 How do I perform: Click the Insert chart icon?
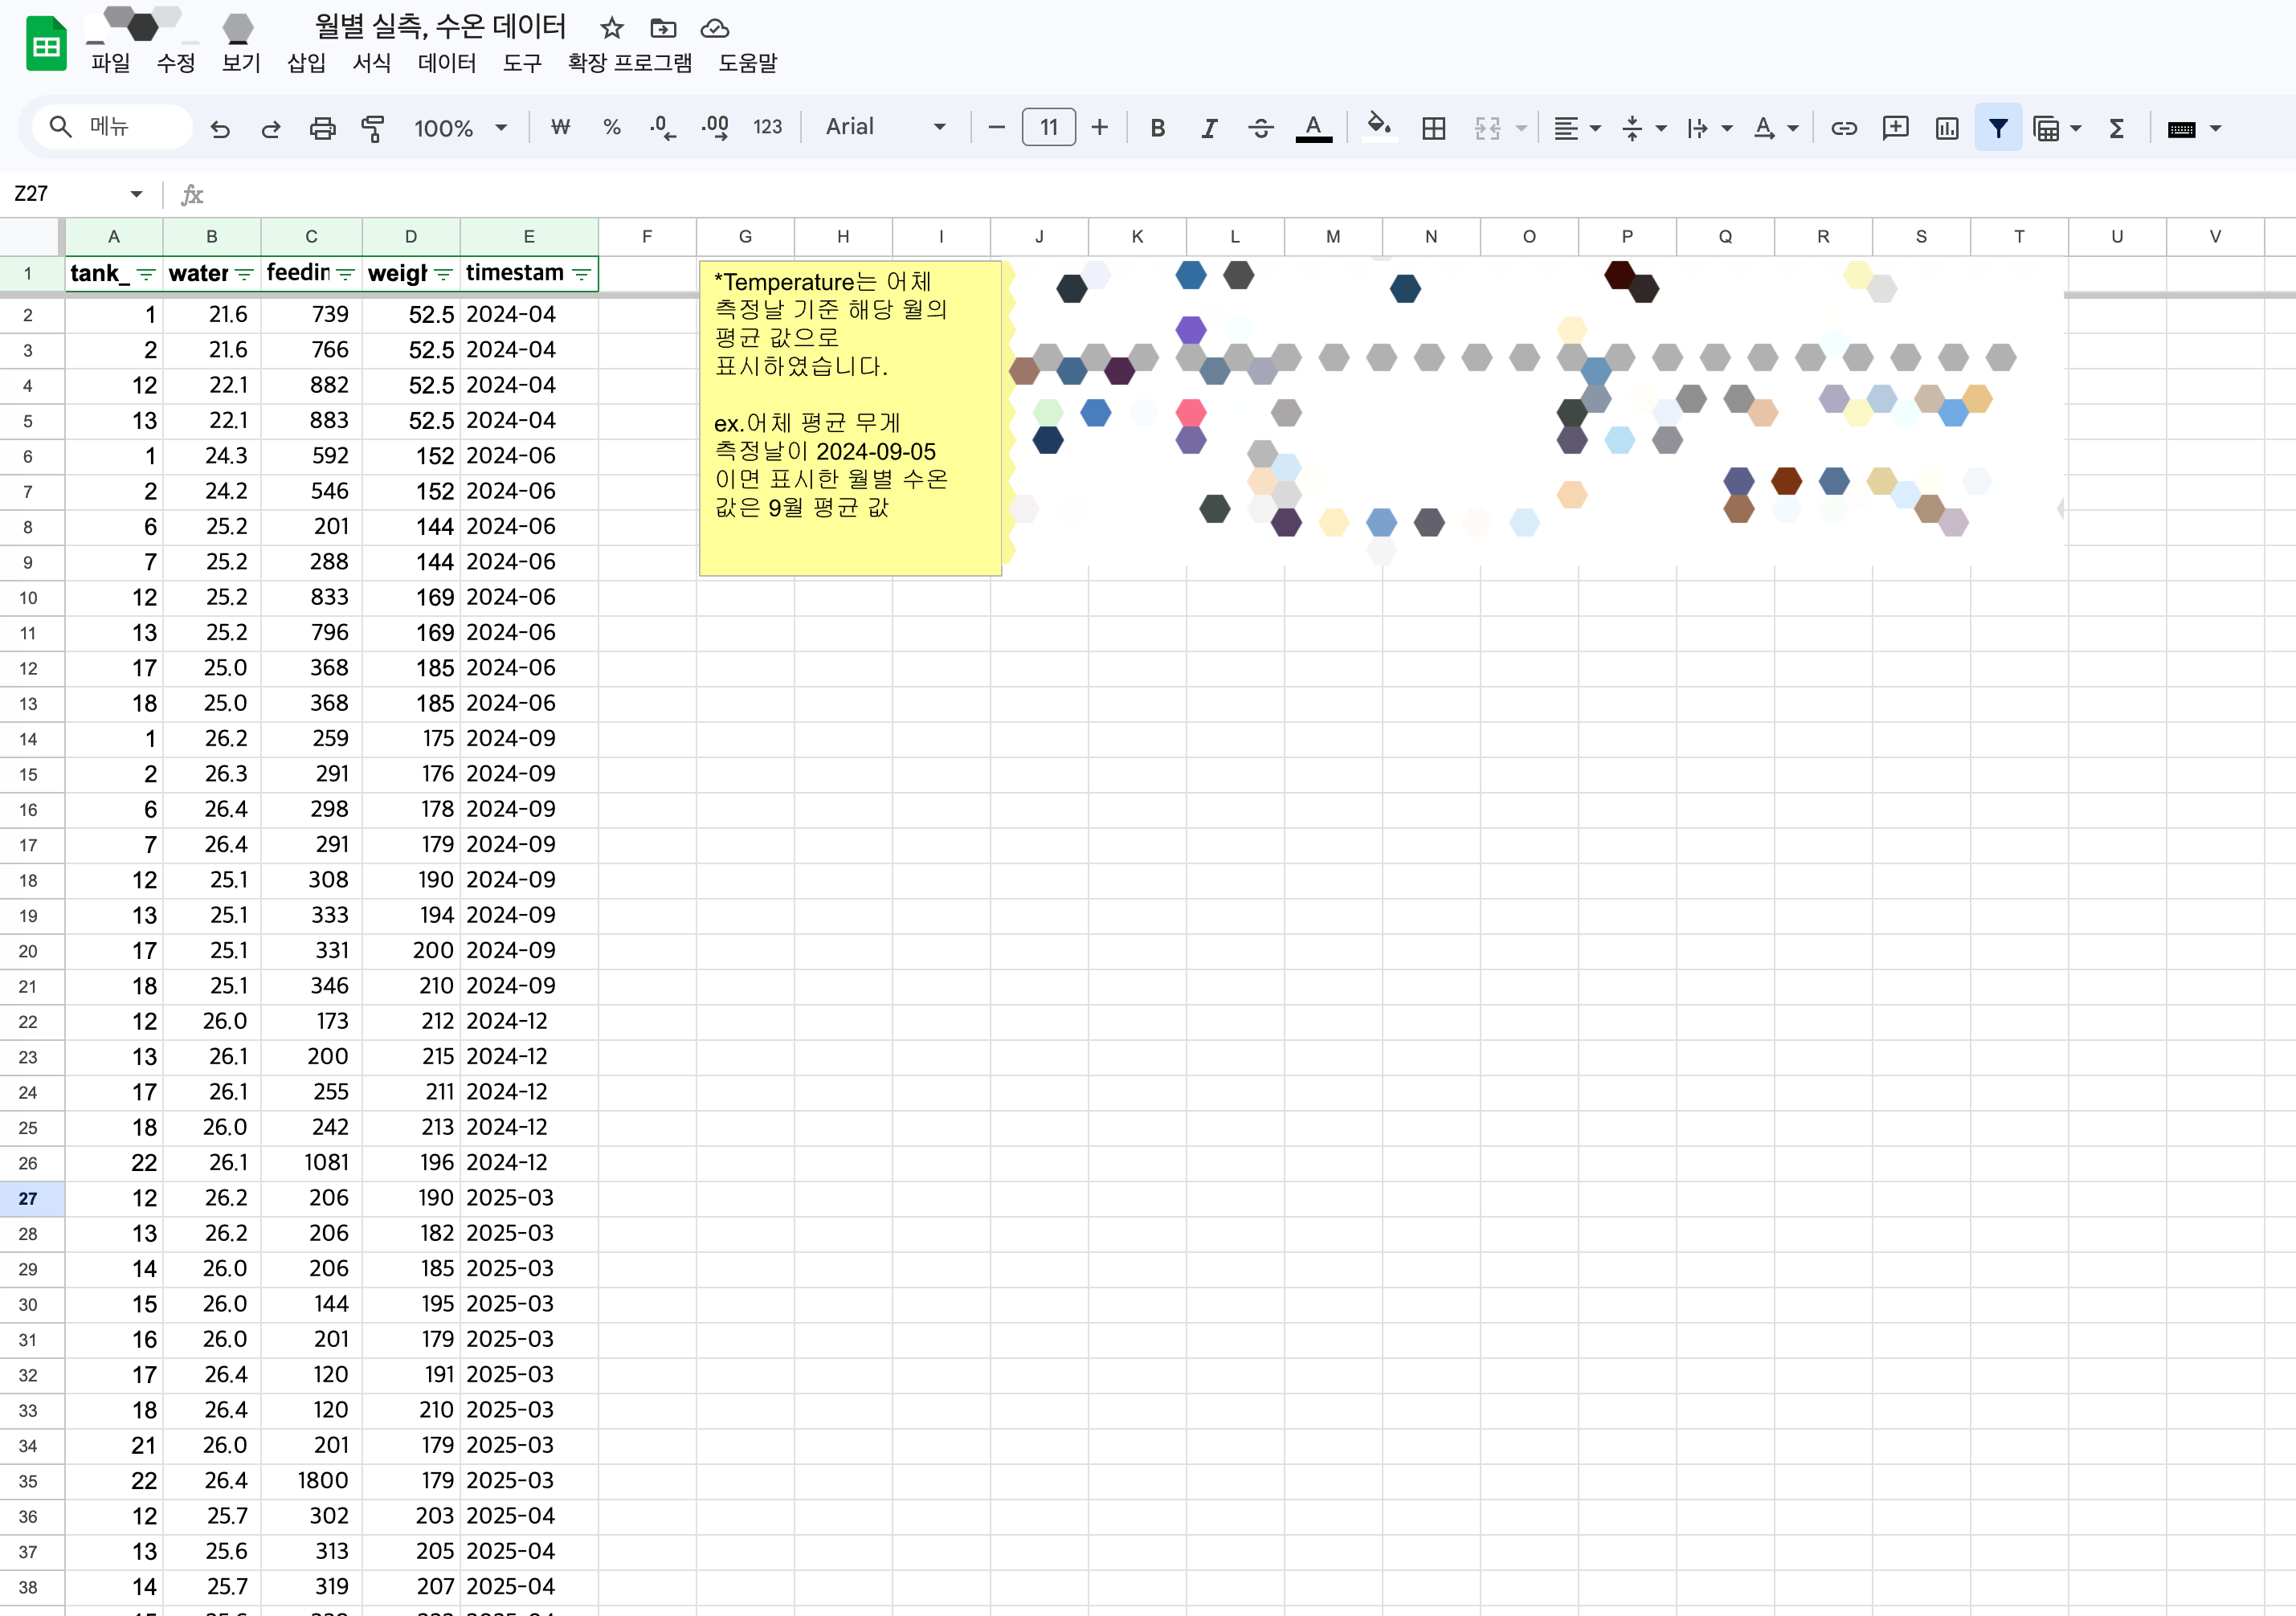tap(1946, 128)
